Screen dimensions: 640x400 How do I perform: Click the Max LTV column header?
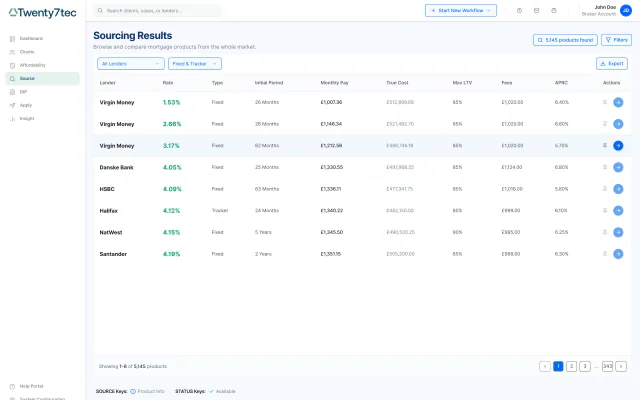(462, 83)
